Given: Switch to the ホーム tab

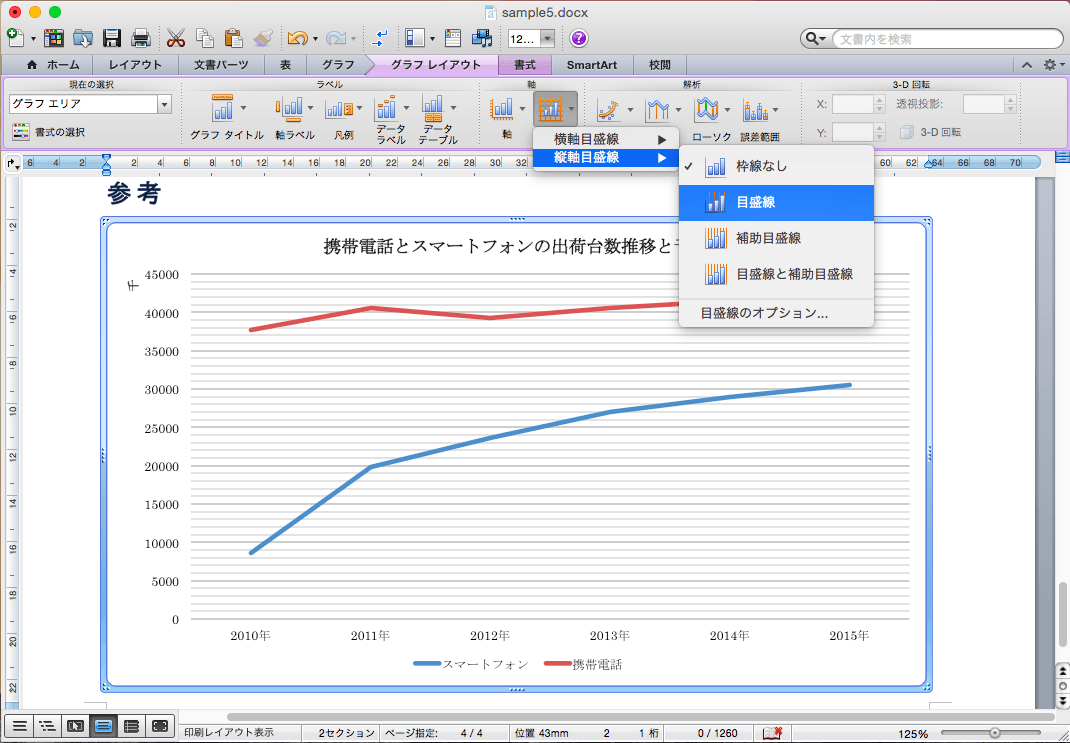Looking at the screenshot, I should [x=53, y=65].
